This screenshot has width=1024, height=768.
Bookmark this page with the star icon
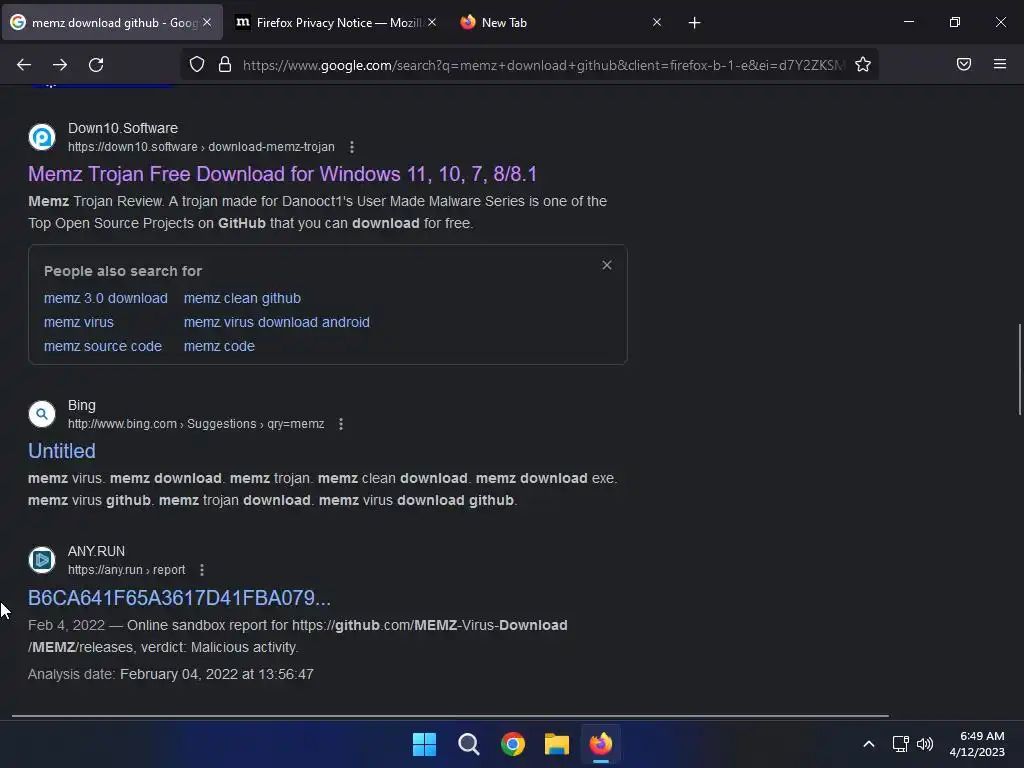point(863,64)
